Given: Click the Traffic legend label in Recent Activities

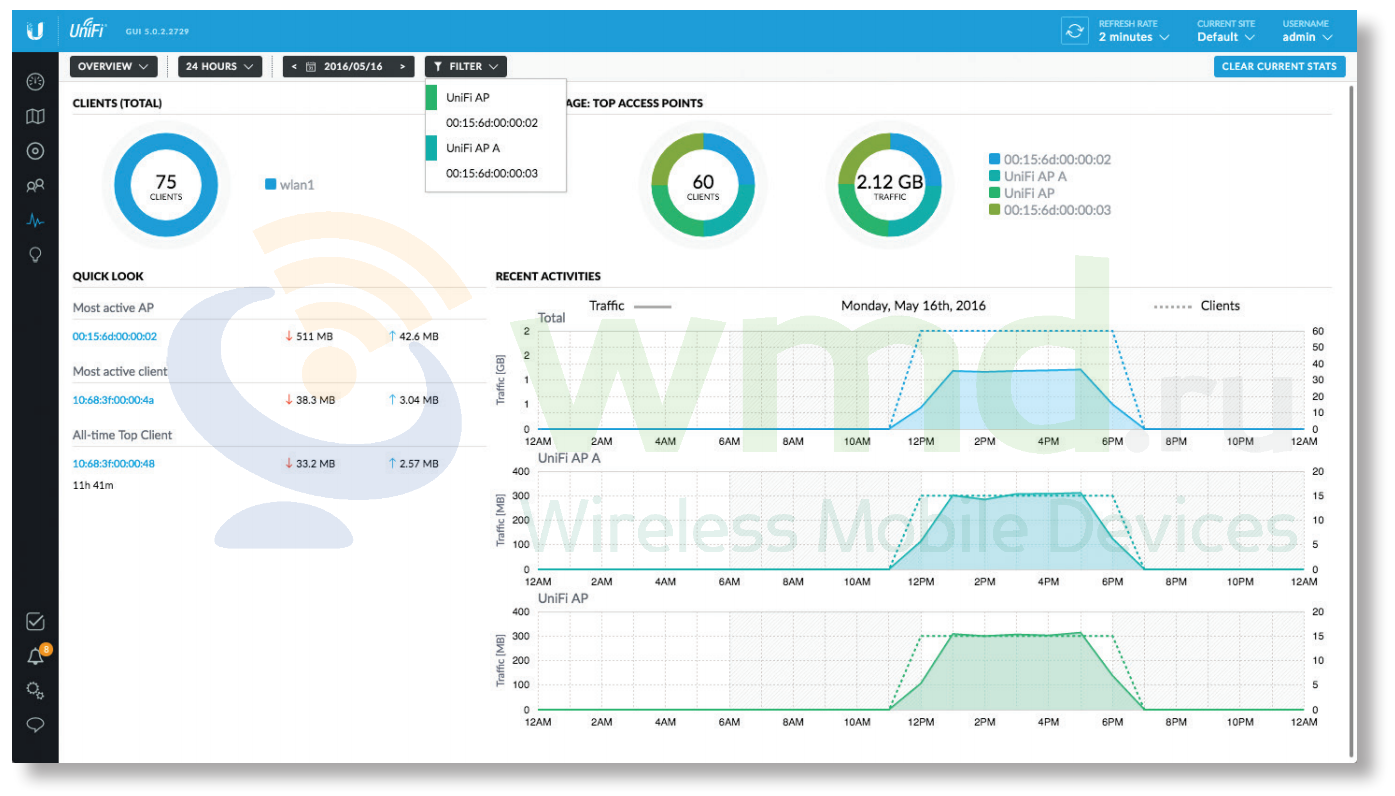Looking at the screenshot, I should pyautogui.click(x=606, y=306).
